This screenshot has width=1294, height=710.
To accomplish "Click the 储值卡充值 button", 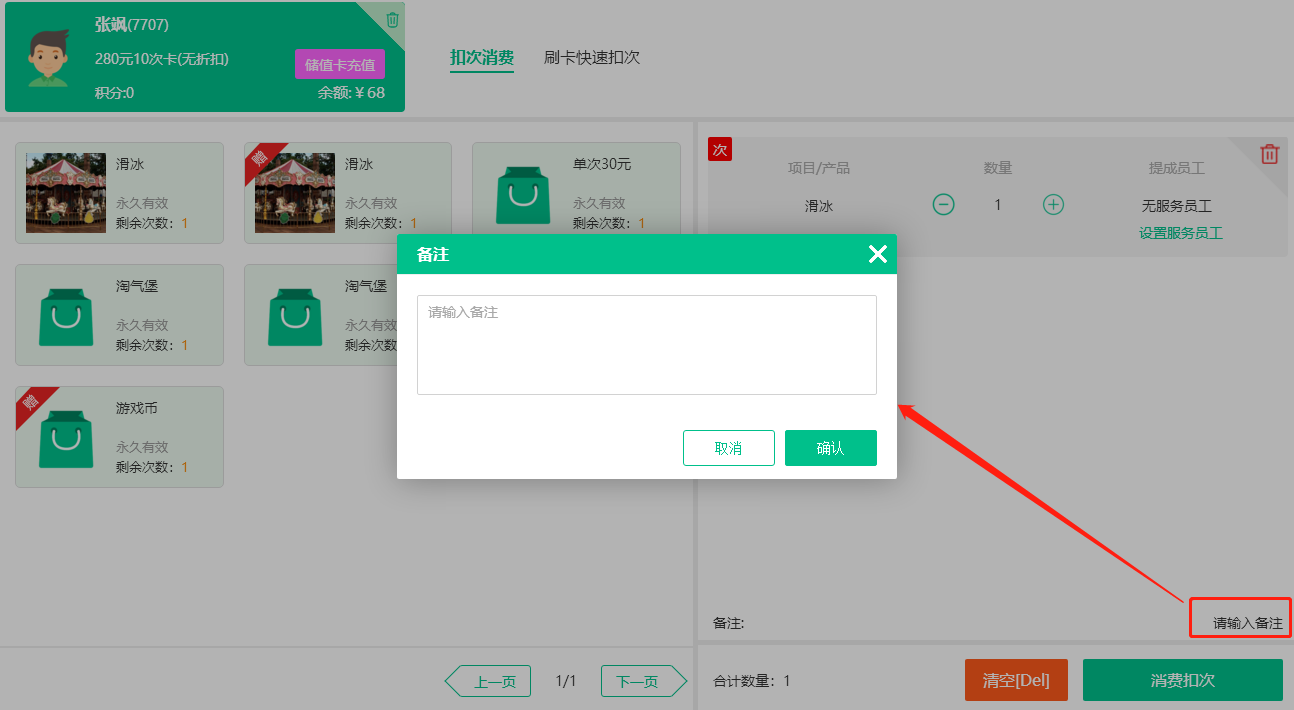I will click(x=340, y=65).
